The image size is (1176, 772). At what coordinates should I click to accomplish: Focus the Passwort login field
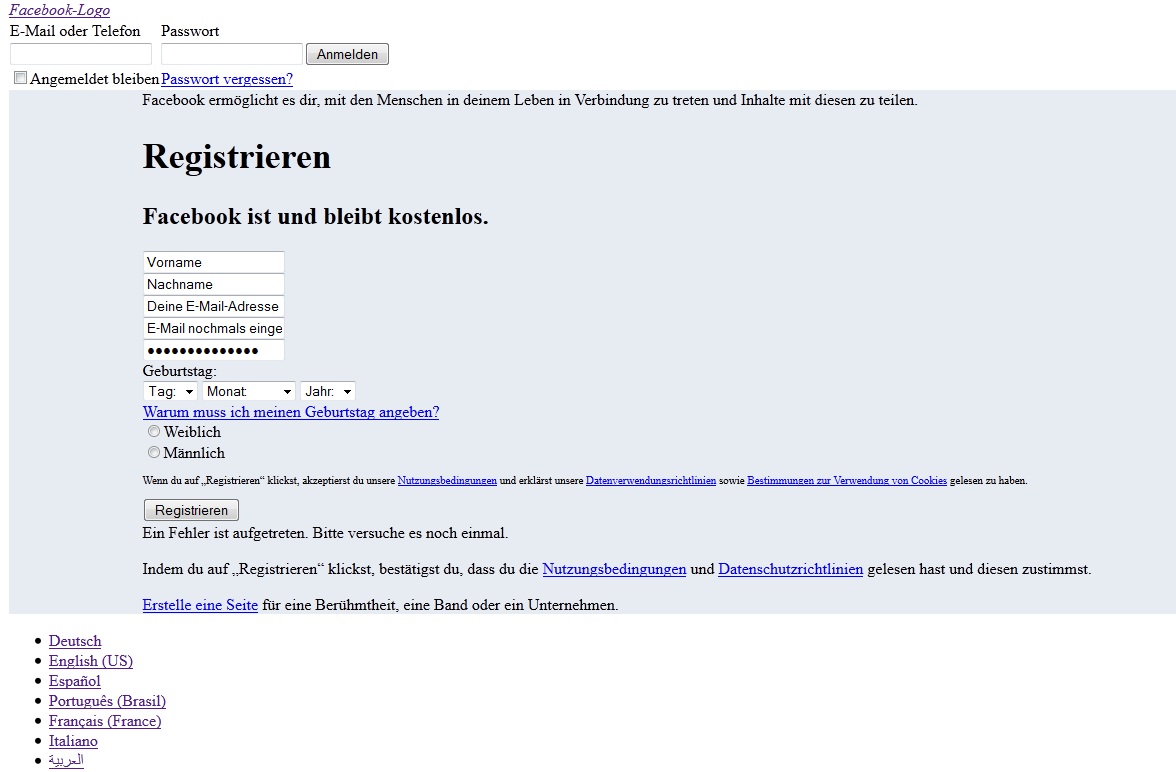pos(232,54)
